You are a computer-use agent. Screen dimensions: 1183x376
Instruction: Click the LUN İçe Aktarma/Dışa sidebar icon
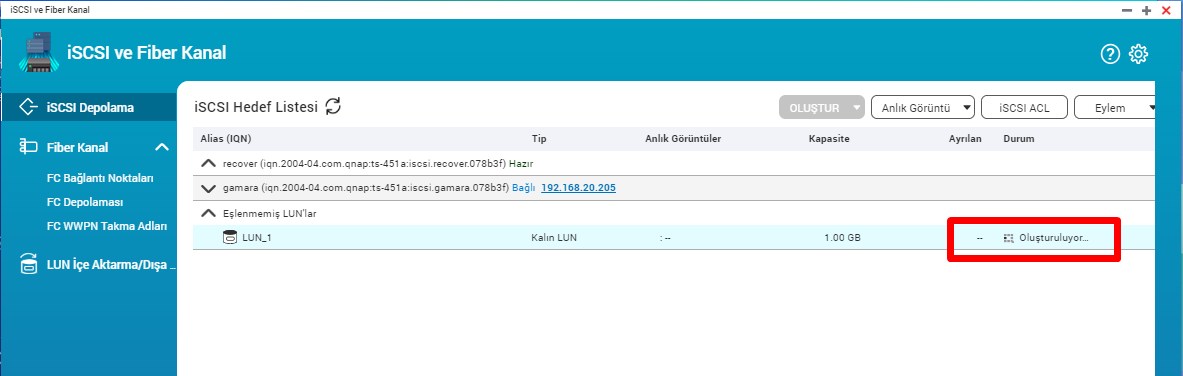tap(28, 264)
